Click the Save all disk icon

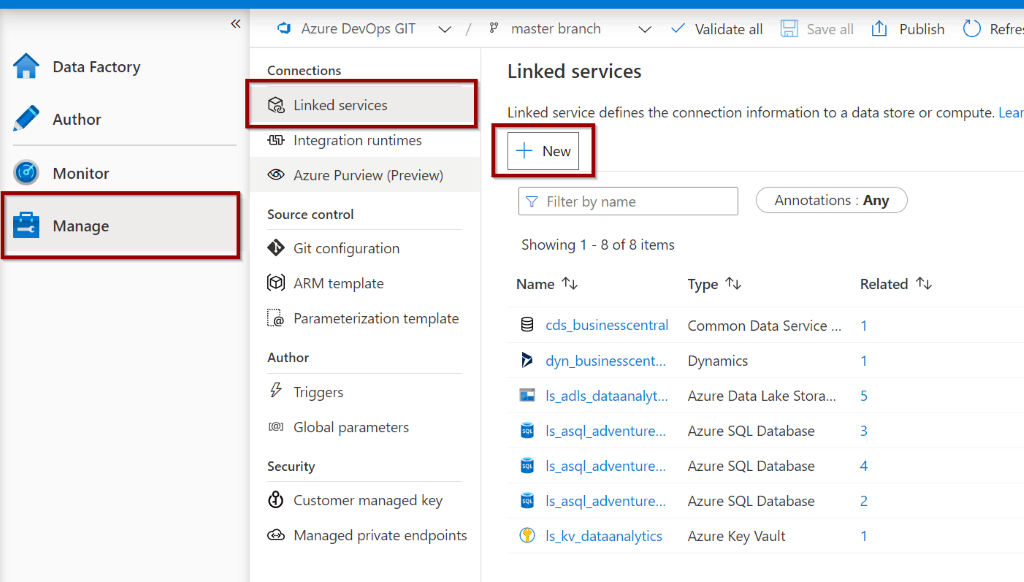click(x=790, y=29)
